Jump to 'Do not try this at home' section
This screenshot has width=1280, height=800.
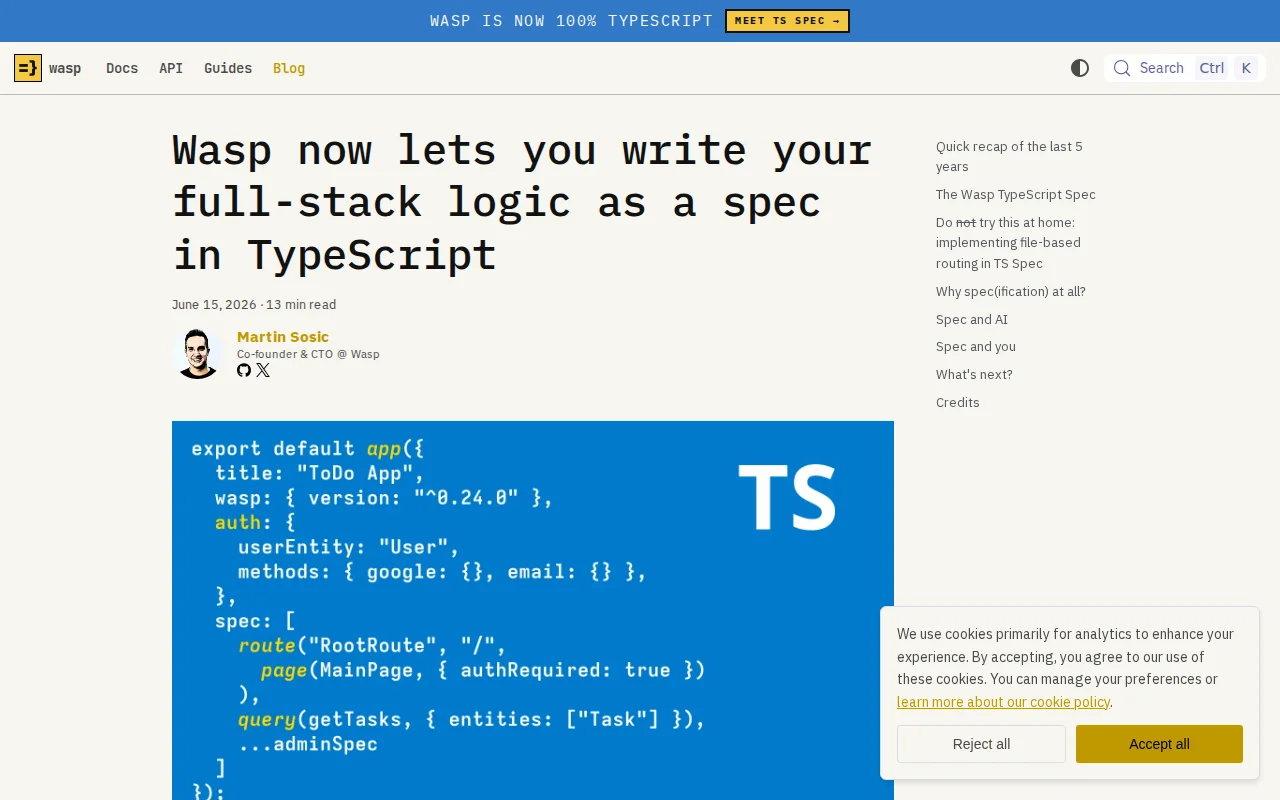[x=1008, y=243]
